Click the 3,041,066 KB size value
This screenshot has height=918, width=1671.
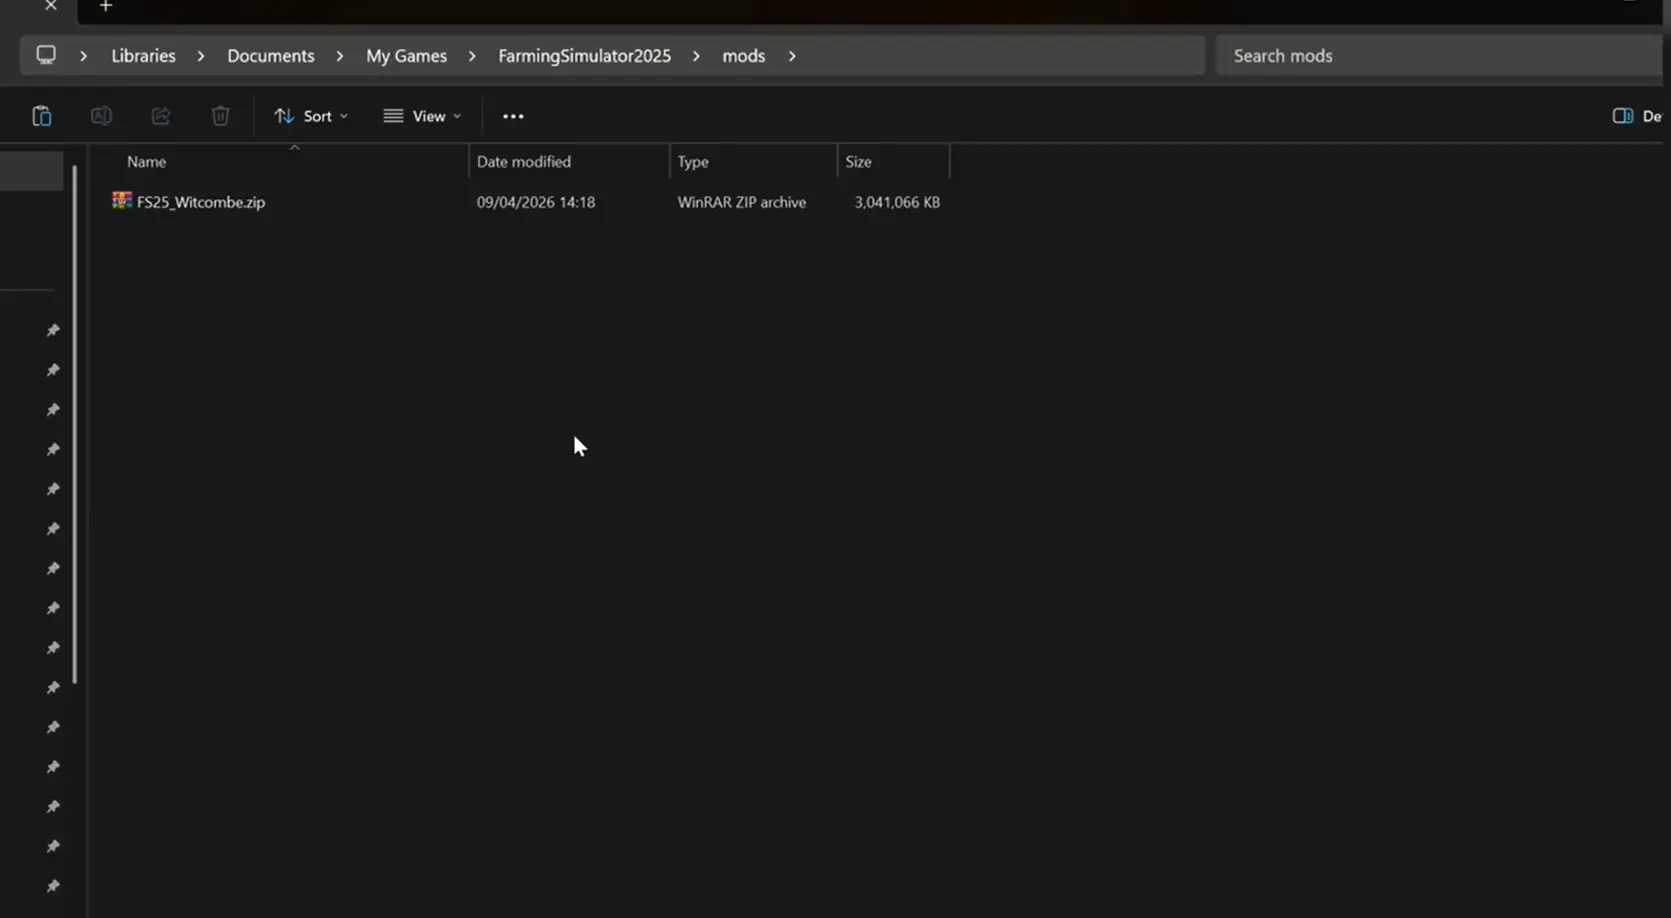897,202
